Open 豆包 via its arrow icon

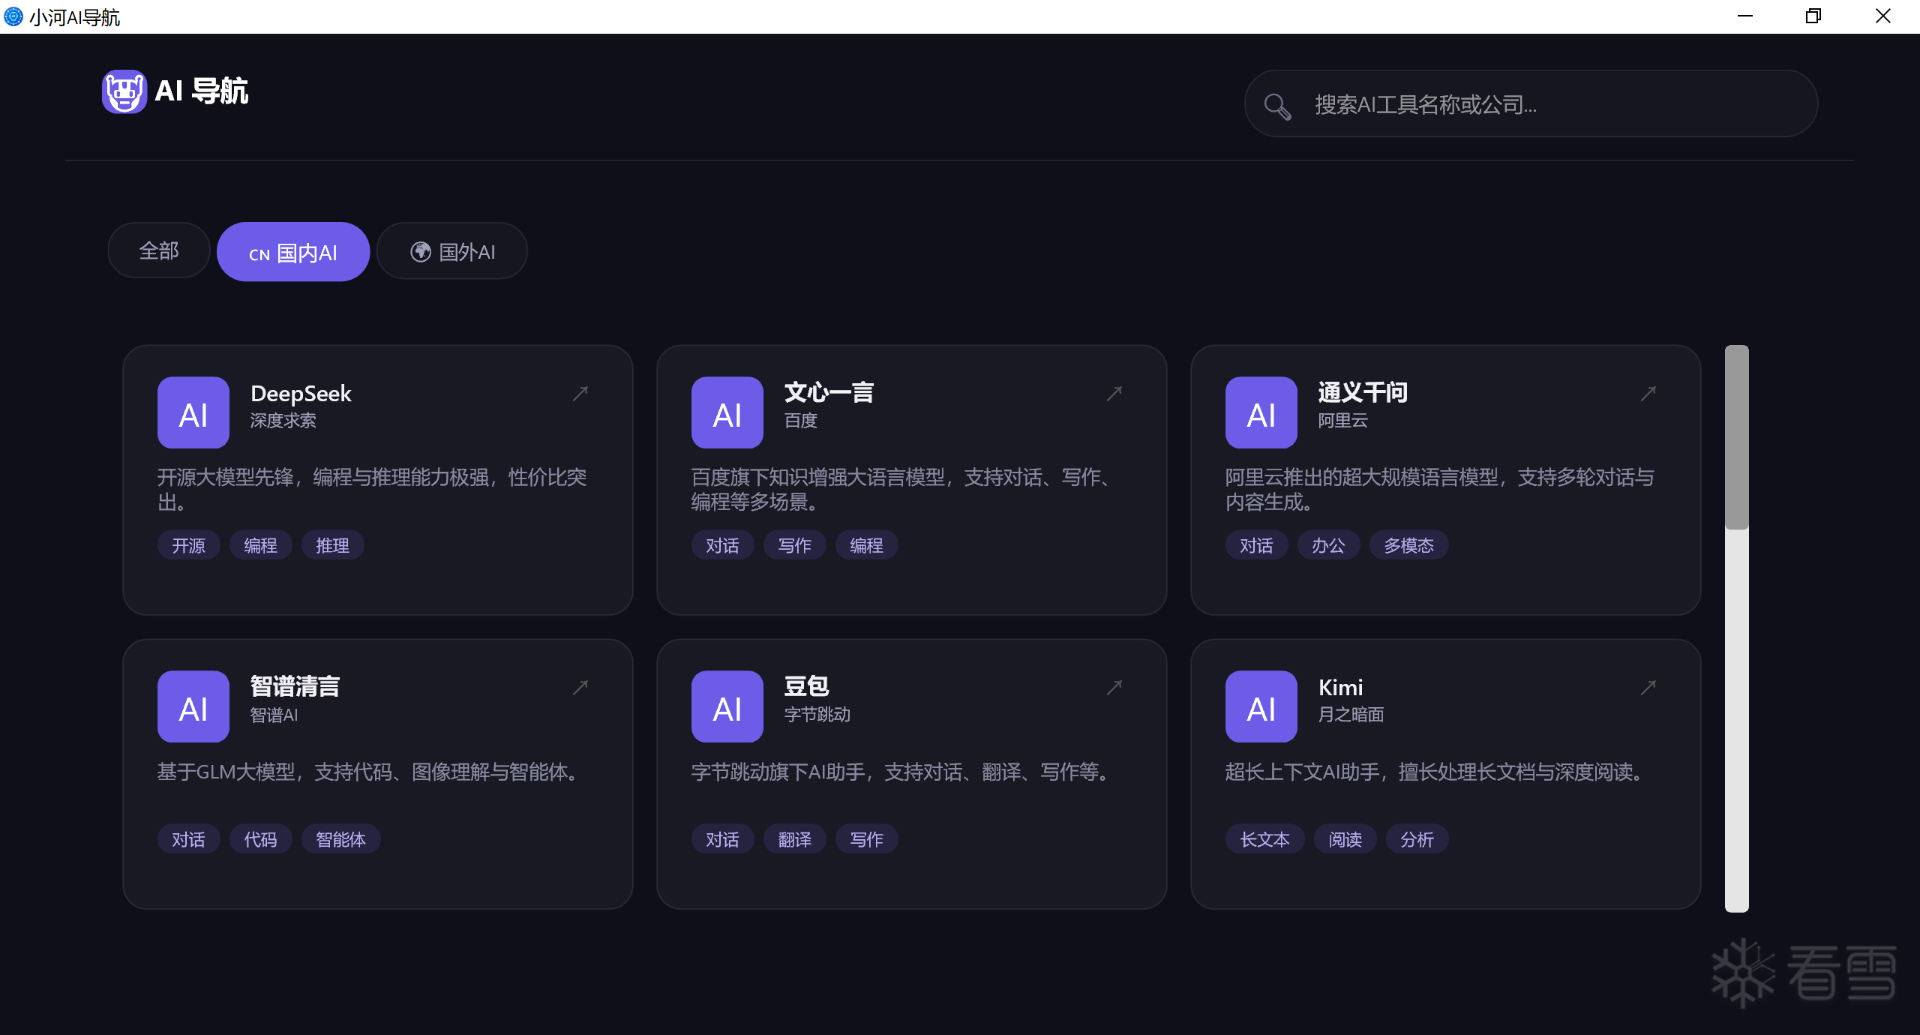pyautogui.click(x=1114, y=687)
